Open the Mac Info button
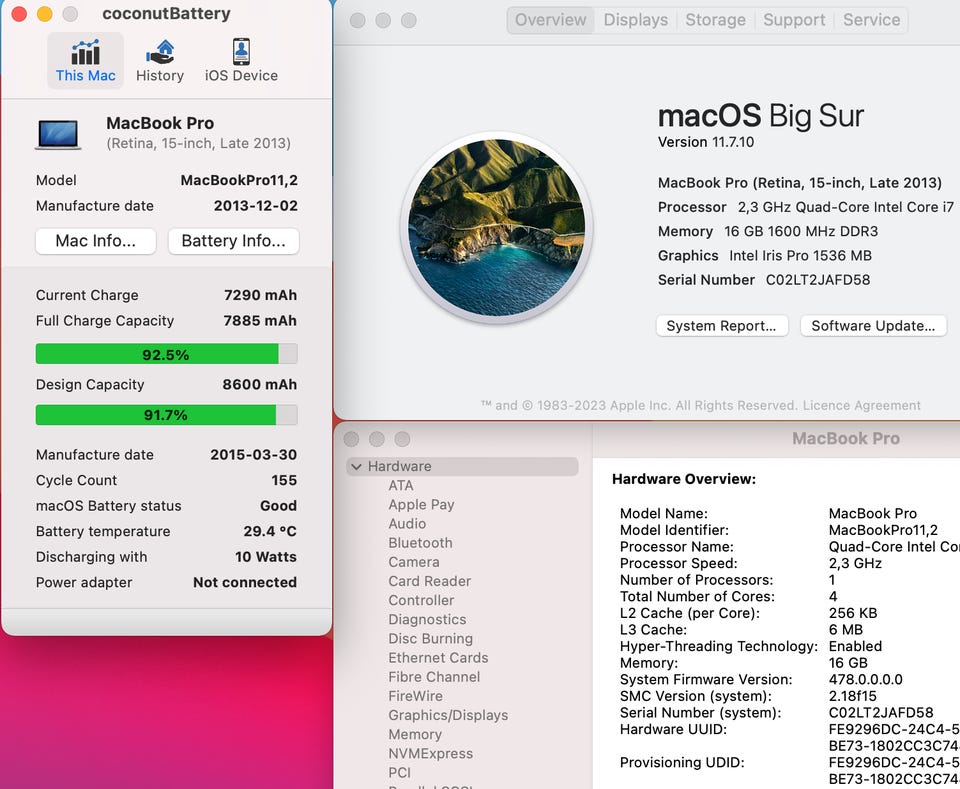960x789 pixels. [96, 241]
